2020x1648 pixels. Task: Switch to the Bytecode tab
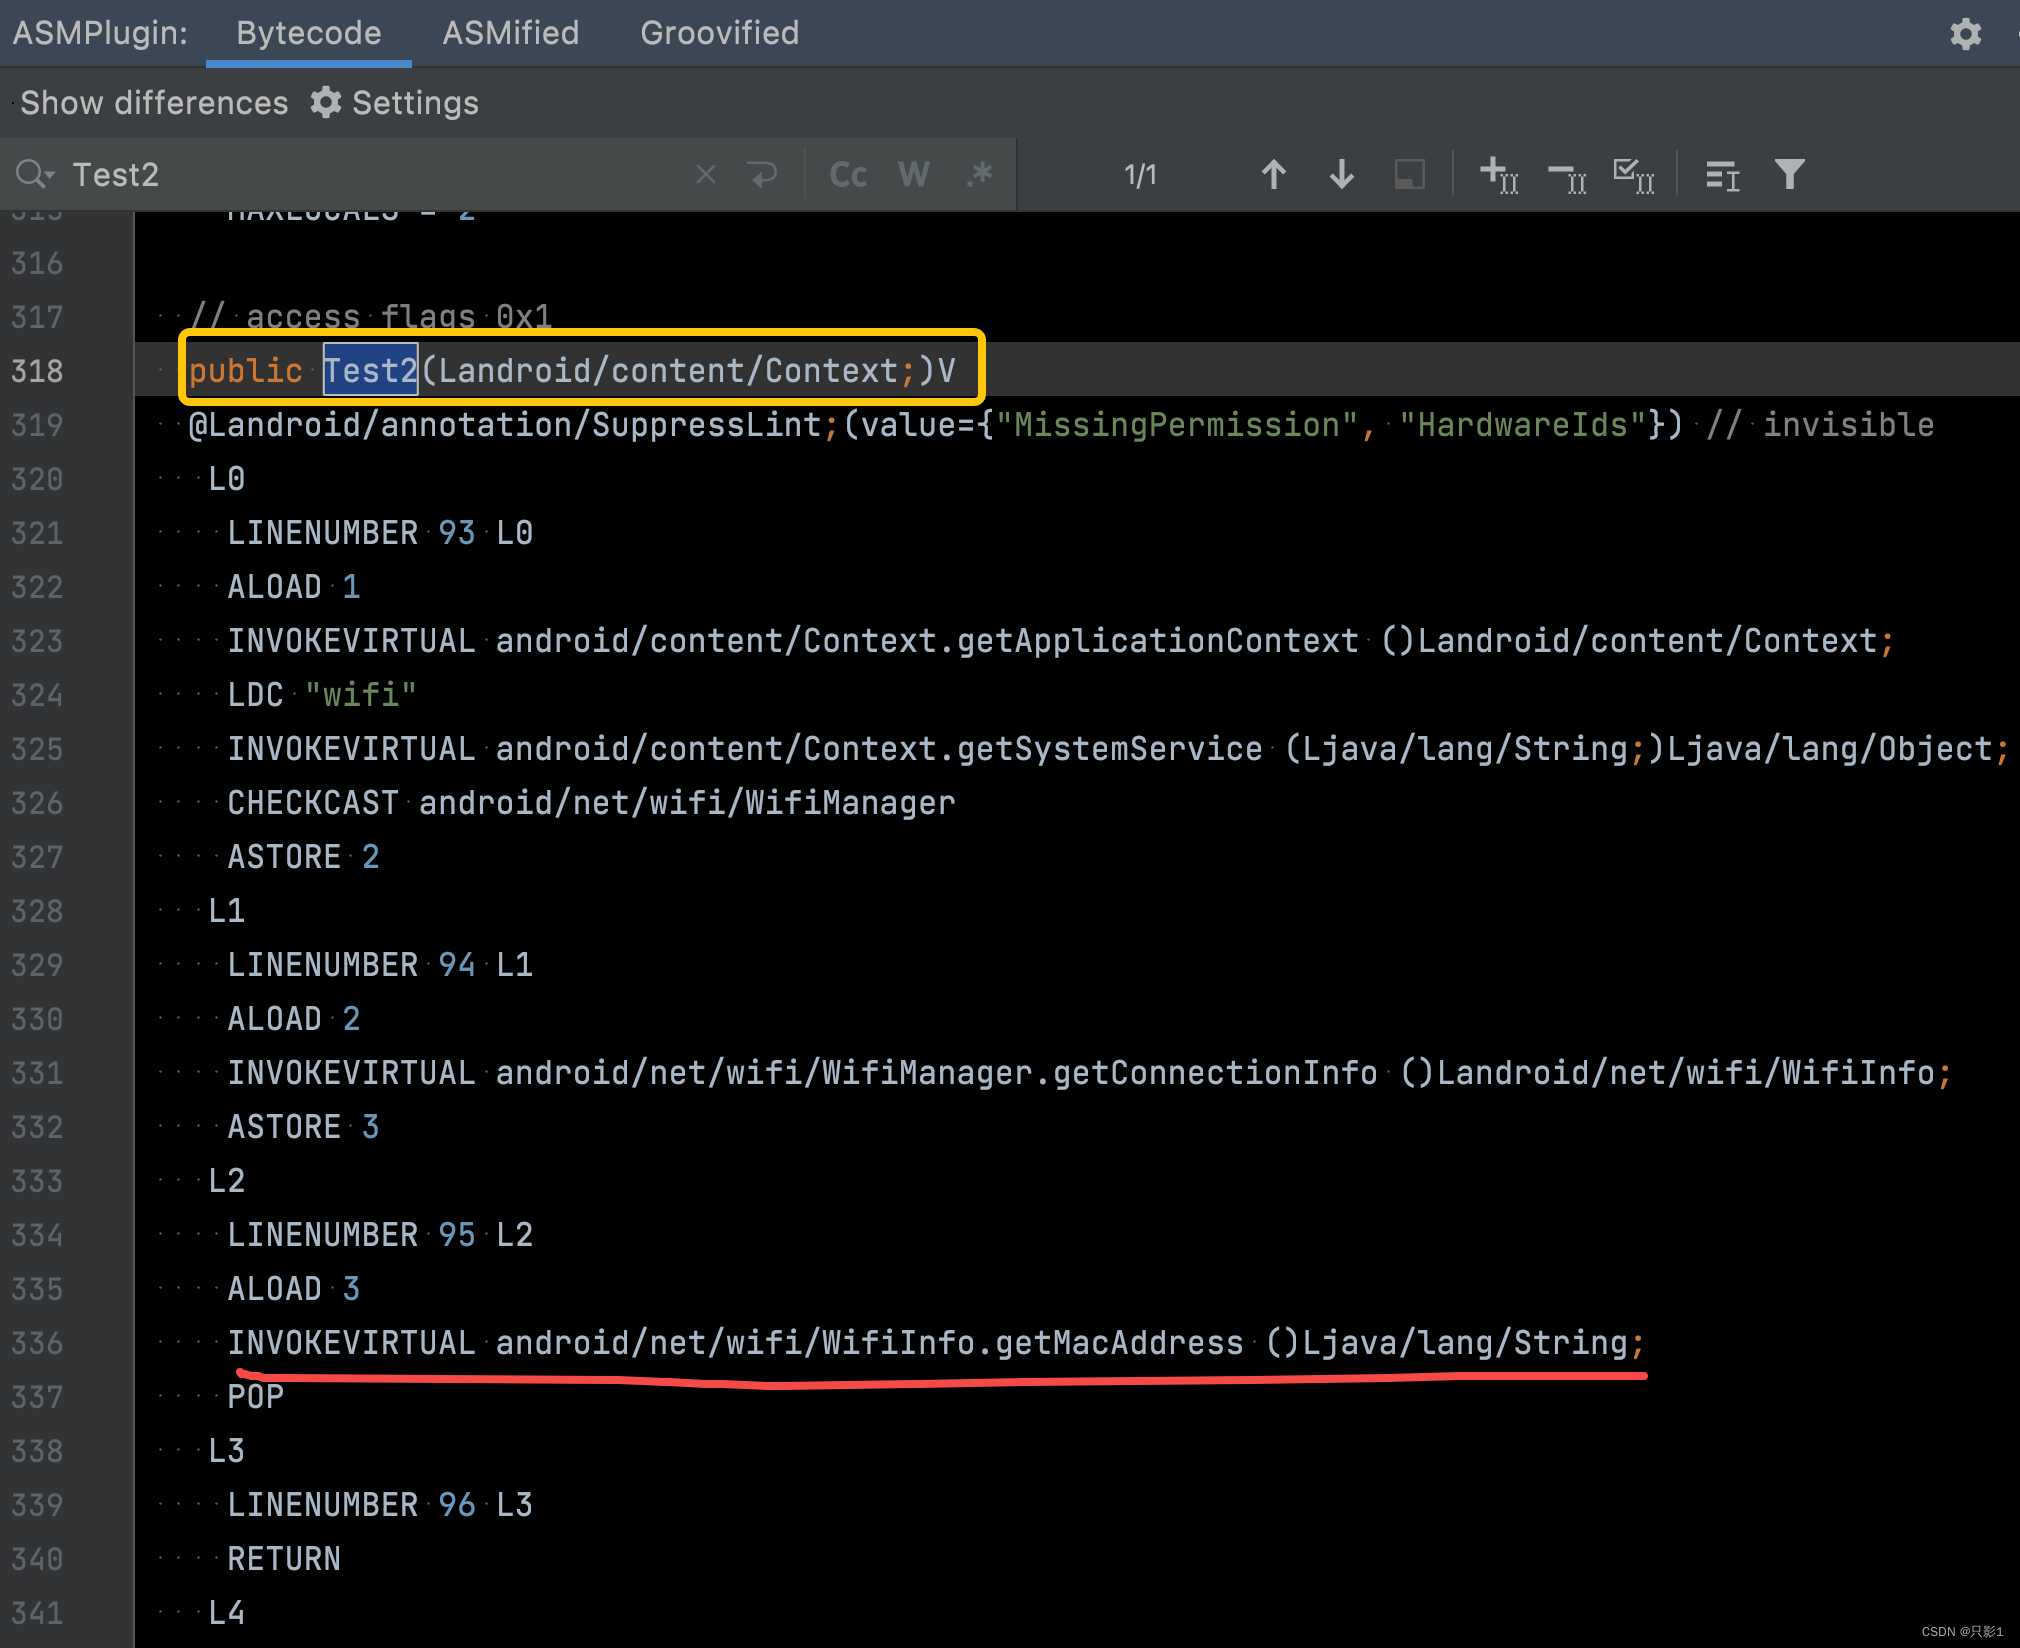pyautogui.click(x=308, y=33)
